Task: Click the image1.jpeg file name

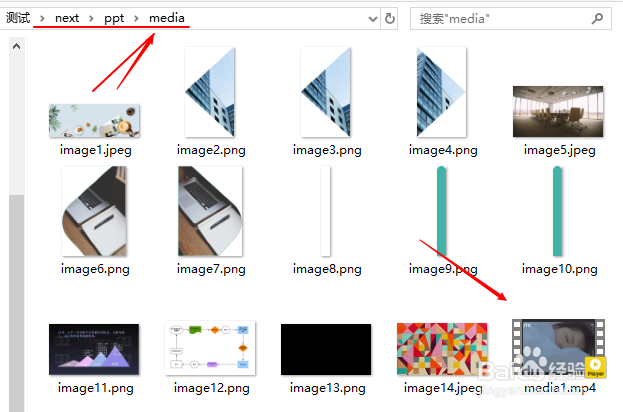Action: 95,150
